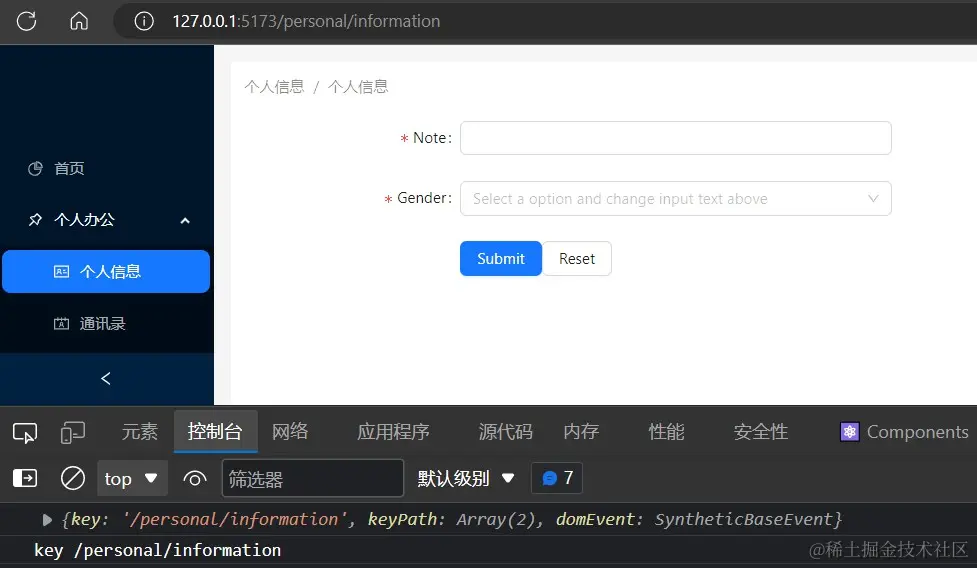977x568 pixels.
Task: Go to the browser home page icon
Action: (79, 21)
